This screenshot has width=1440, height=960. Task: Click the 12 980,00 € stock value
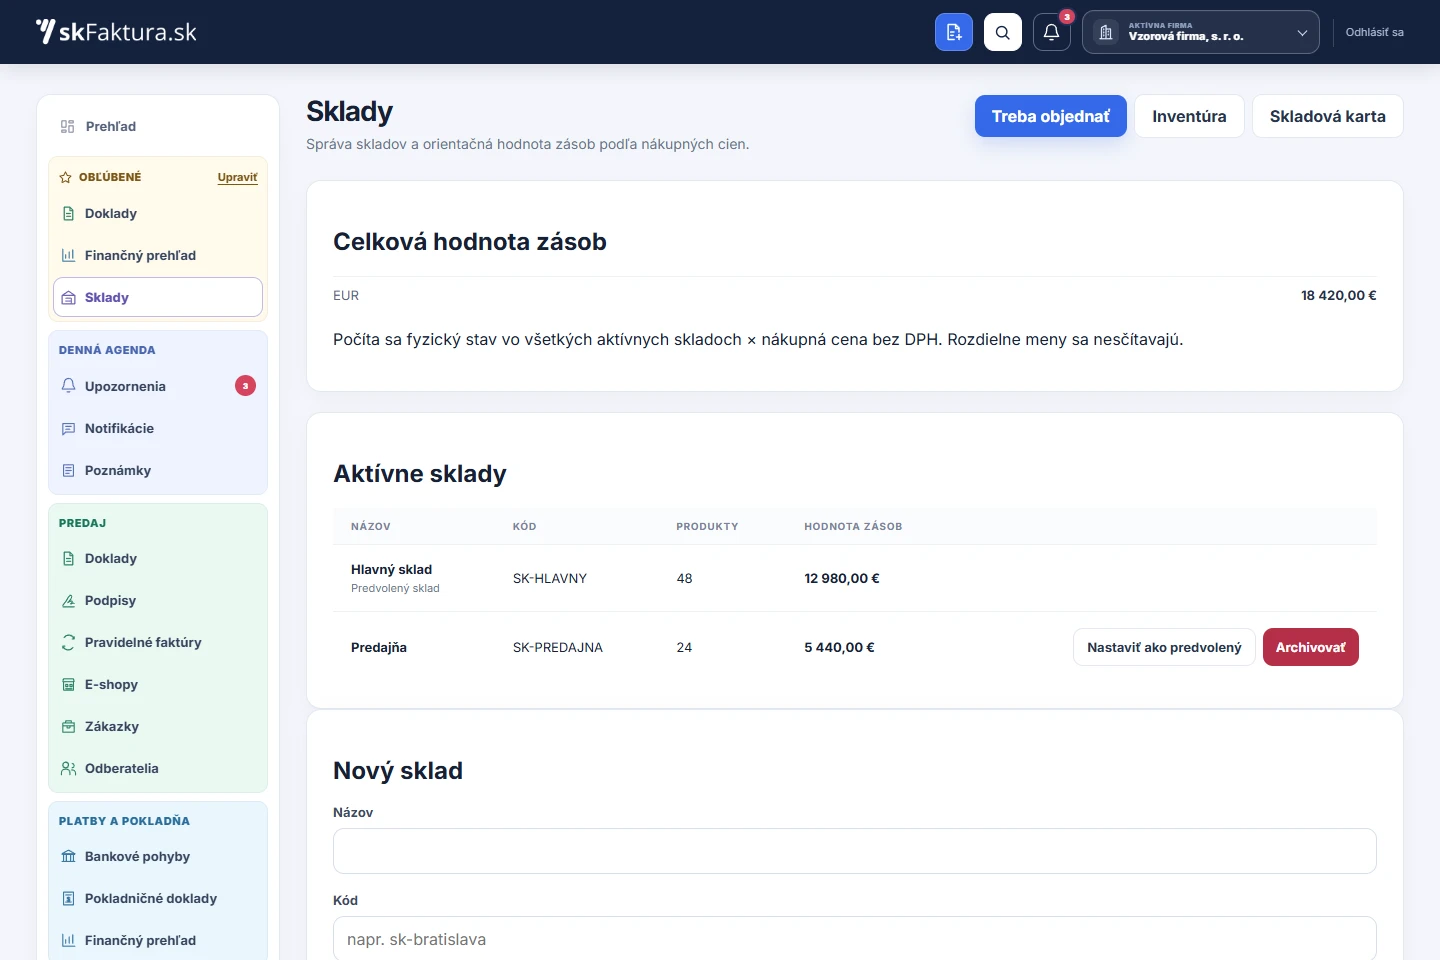click(842, 578)
